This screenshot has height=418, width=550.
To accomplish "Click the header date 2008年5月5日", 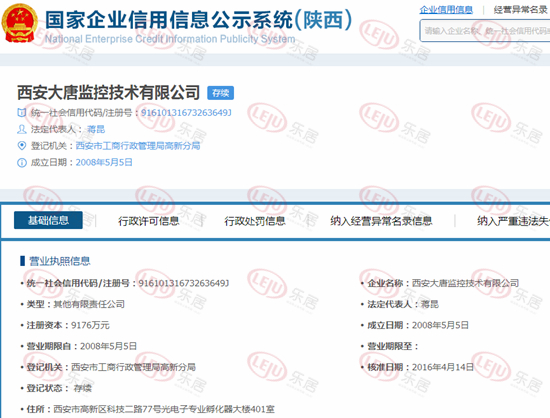I will point(104,162).
